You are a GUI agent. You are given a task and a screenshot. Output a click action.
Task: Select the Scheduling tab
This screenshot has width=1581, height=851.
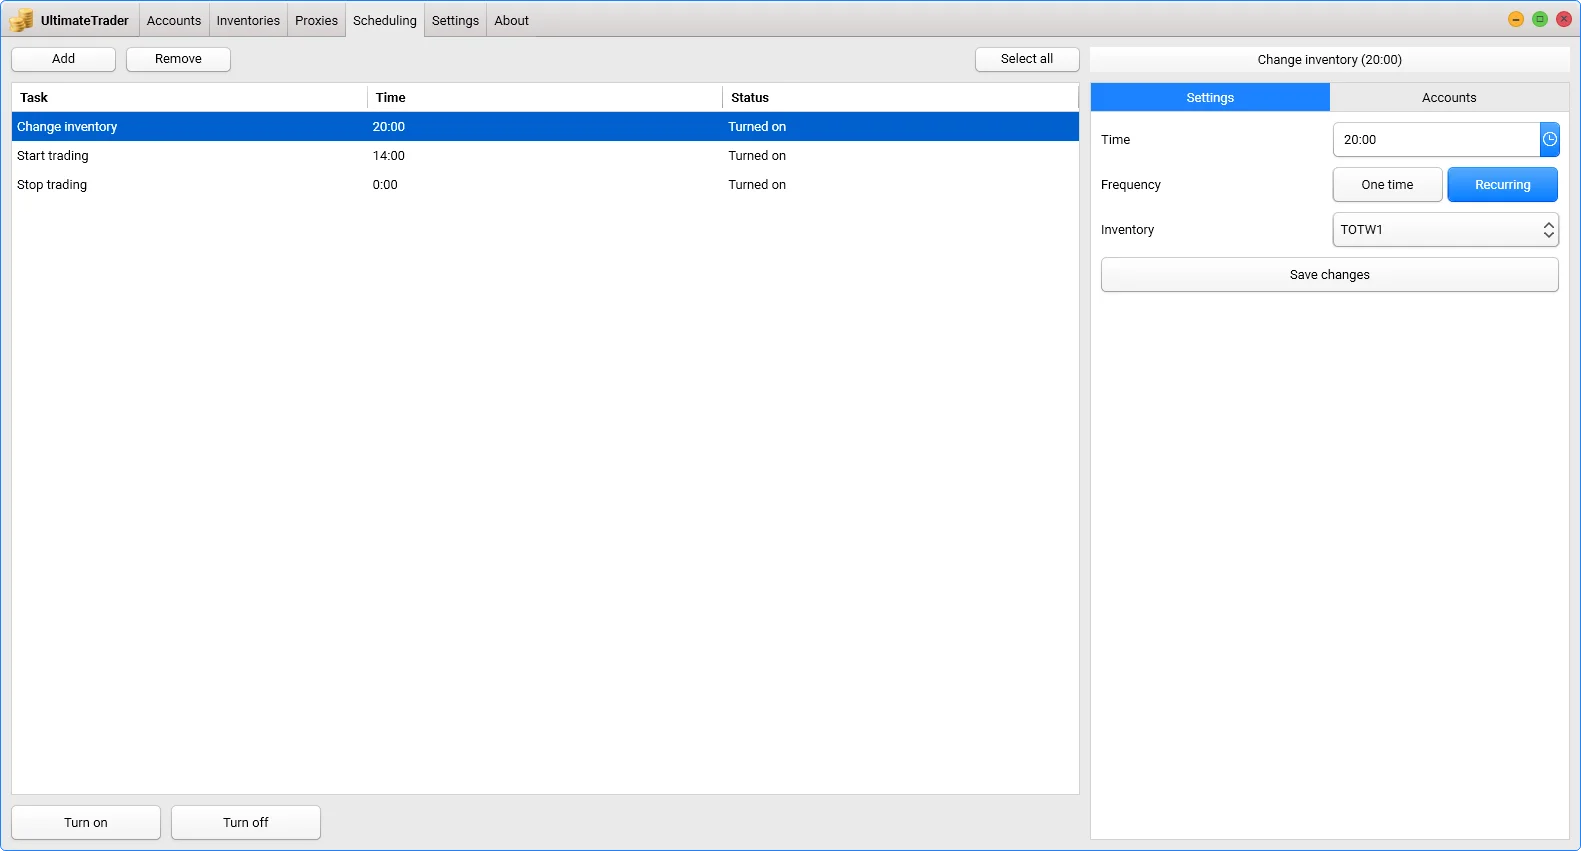point(385,20)
